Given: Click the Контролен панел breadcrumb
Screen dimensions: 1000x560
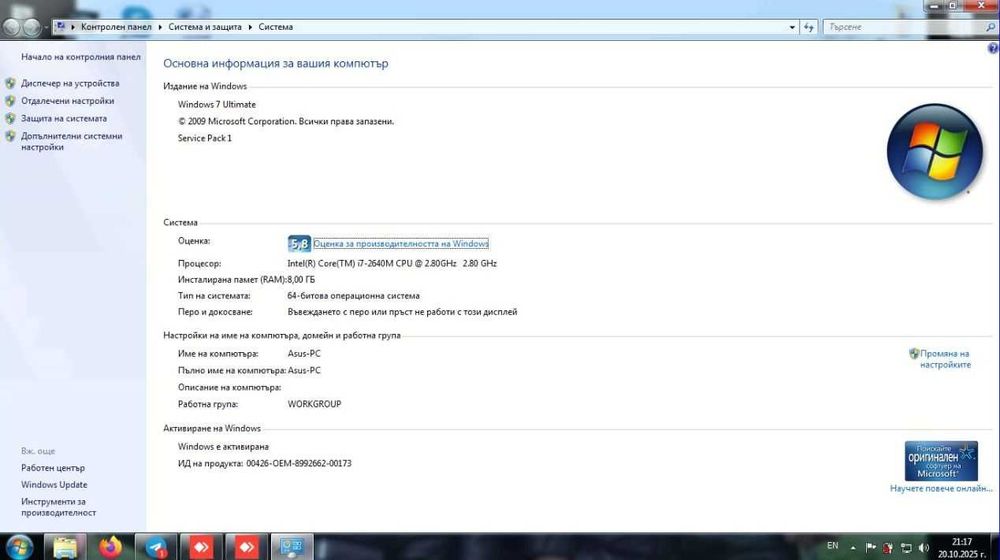Looking at the screenshot, I should tap(116, 27).
